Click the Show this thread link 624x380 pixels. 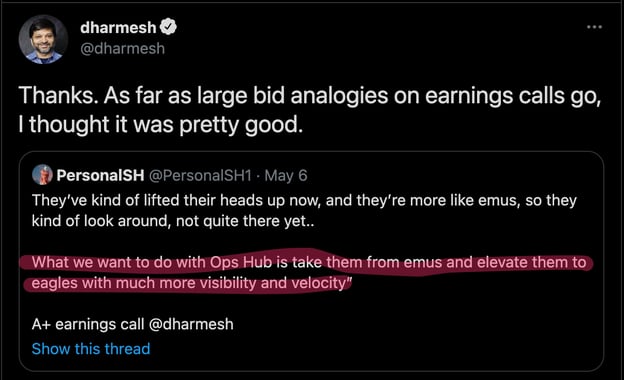click(91, 349)
